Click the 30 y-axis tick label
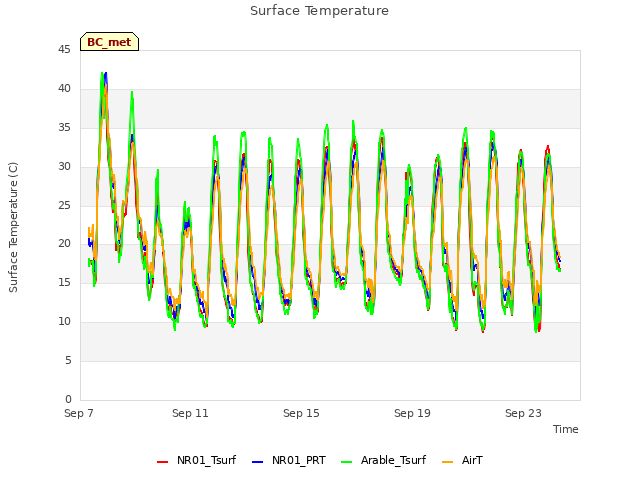This screenshot has width=640, height=480. (x=64, y=167)
